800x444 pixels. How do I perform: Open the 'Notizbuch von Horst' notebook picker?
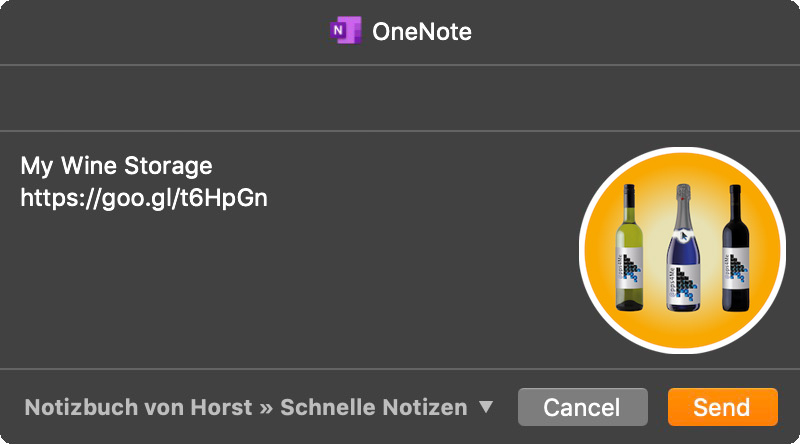[x=138, y=407]
